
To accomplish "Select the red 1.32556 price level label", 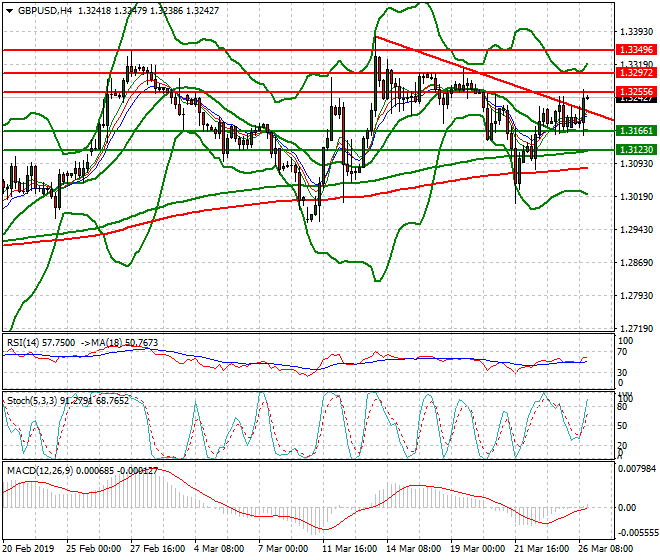I will 636,91.
